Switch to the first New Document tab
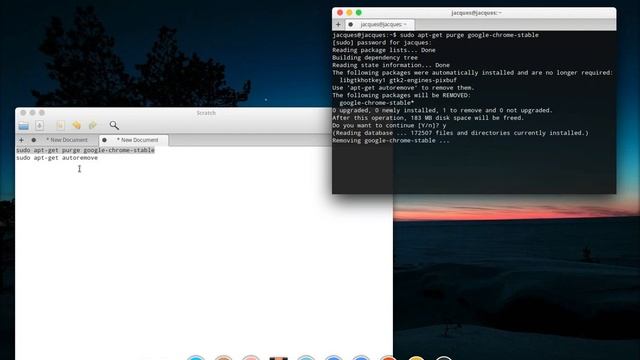This screenshot has width=640, height=360. (x=67, y=140)
